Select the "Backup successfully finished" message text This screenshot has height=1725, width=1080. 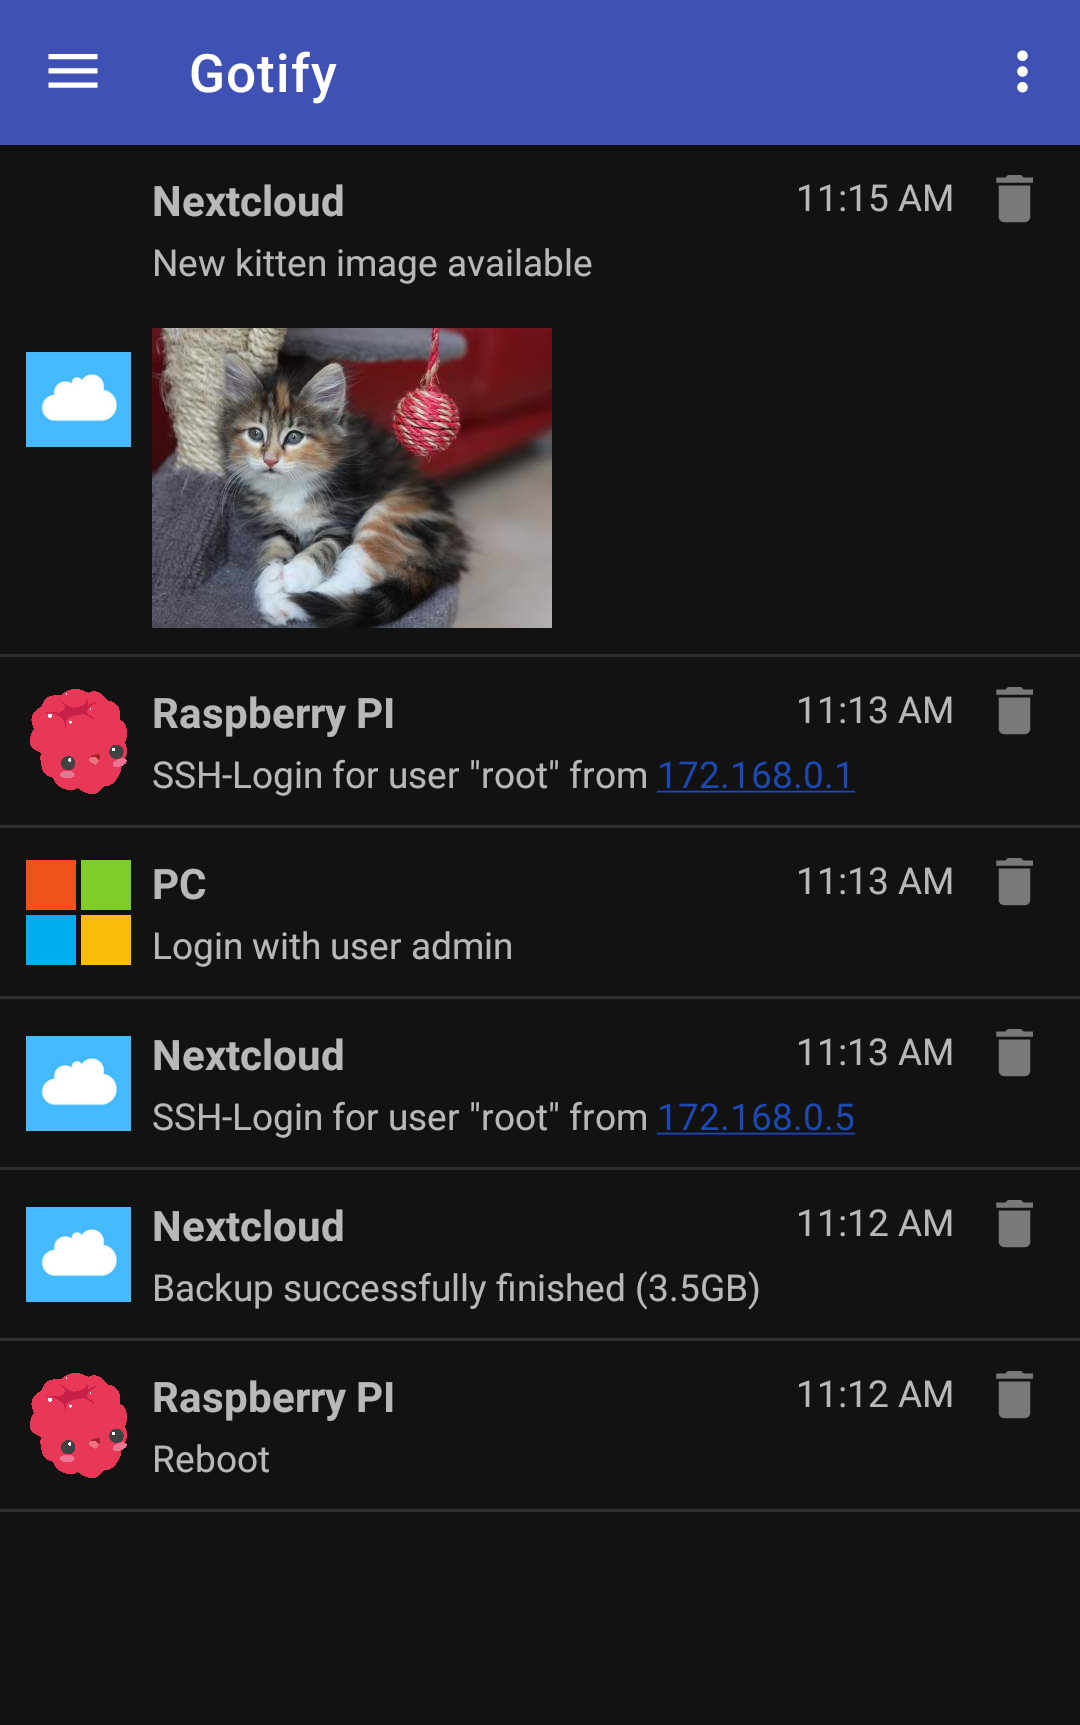click(456, 1288)
